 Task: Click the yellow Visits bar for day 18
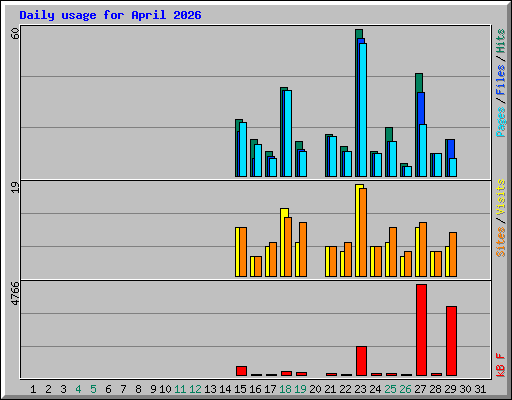point(283,242)
